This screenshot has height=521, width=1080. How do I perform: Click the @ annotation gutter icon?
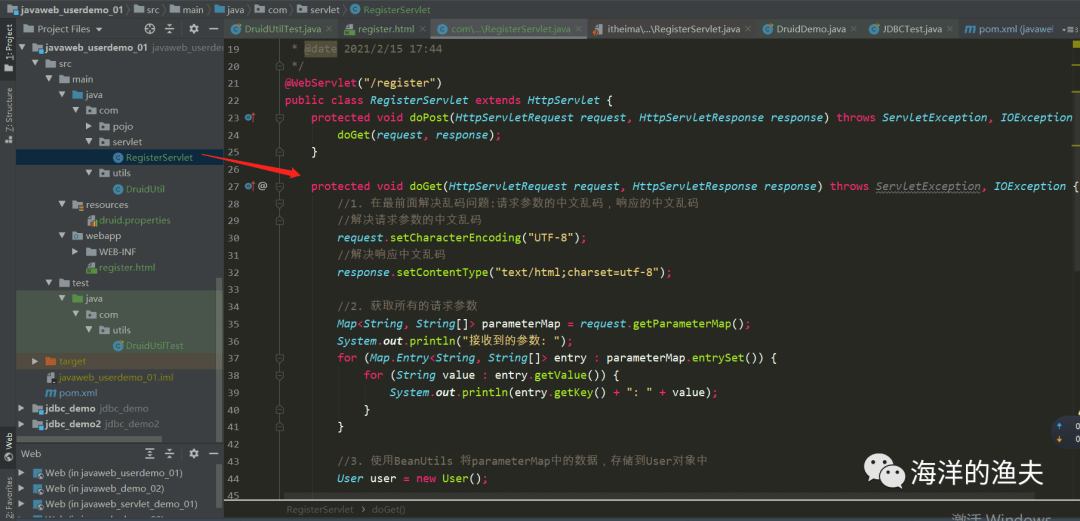point(262,186)
